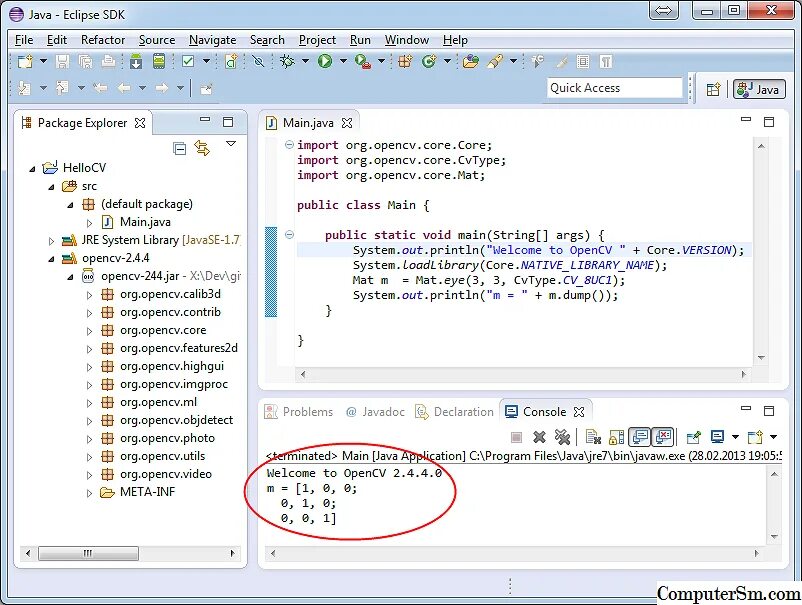The image size is (802, 605).
Task: Click the disabled Terminate stop icon
Action: coord(517,437)
